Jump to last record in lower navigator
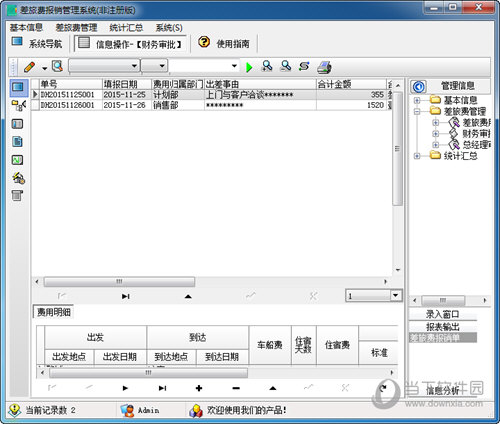Screen dimensions: 500x424 pos(162,388)
